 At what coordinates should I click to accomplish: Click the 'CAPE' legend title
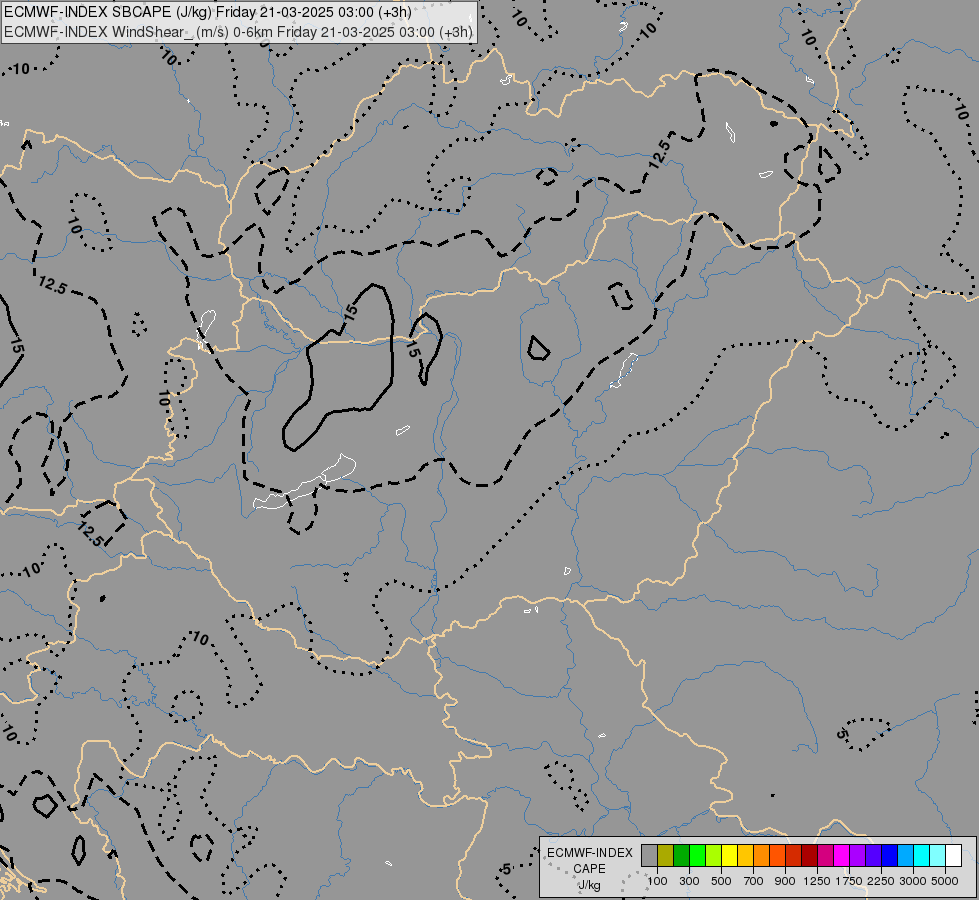(589, 869)
